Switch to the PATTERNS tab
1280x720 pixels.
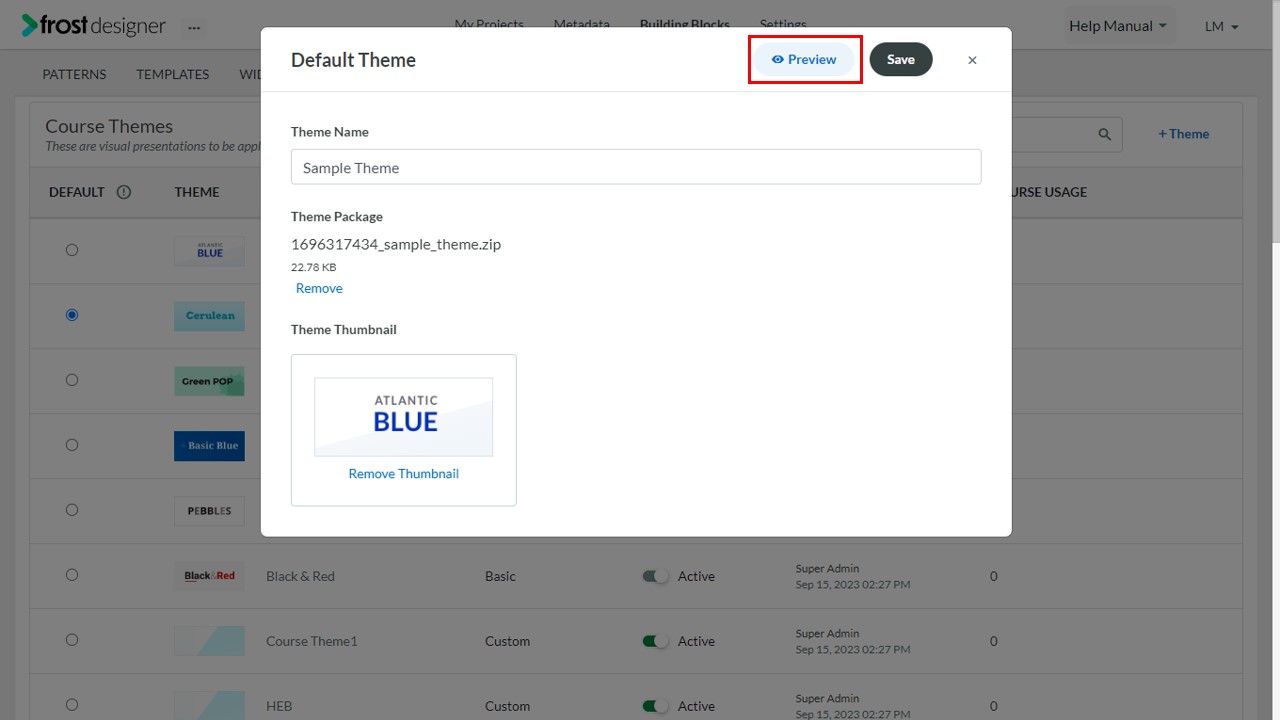(74, 74)
